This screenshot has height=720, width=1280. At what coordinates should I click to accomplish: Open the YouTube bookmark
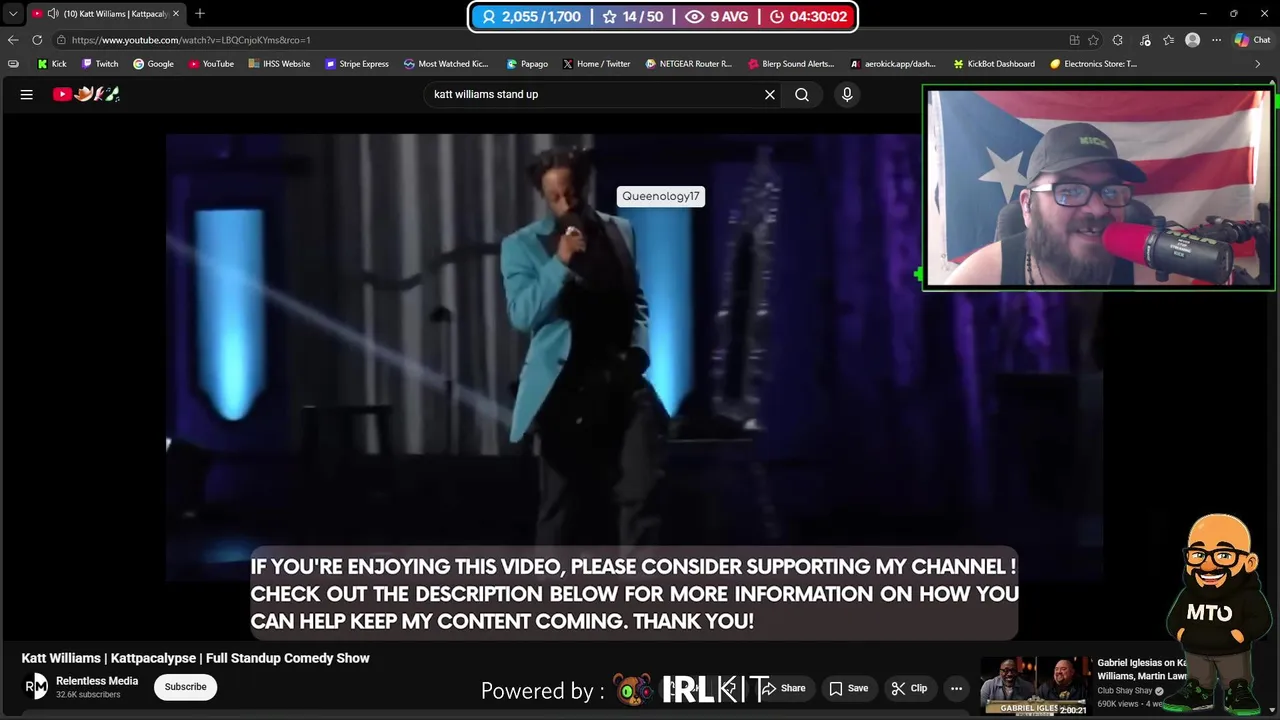(x=211, y=64)
